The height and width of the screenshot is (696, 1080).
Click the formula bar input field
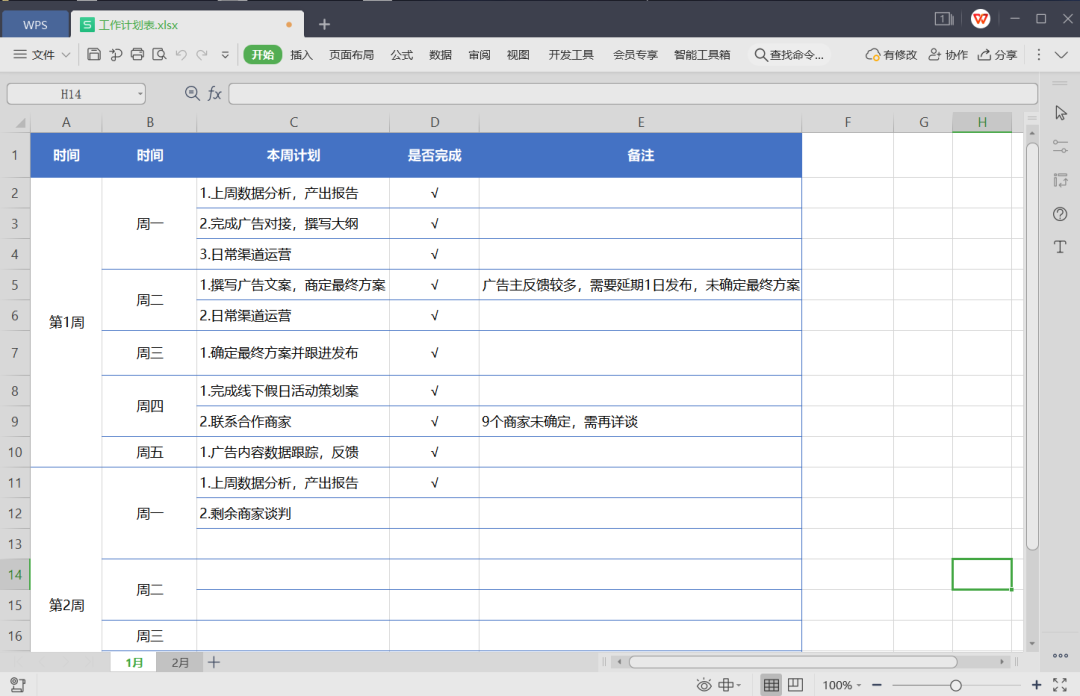pyautogui.click(x=632, y=94)
